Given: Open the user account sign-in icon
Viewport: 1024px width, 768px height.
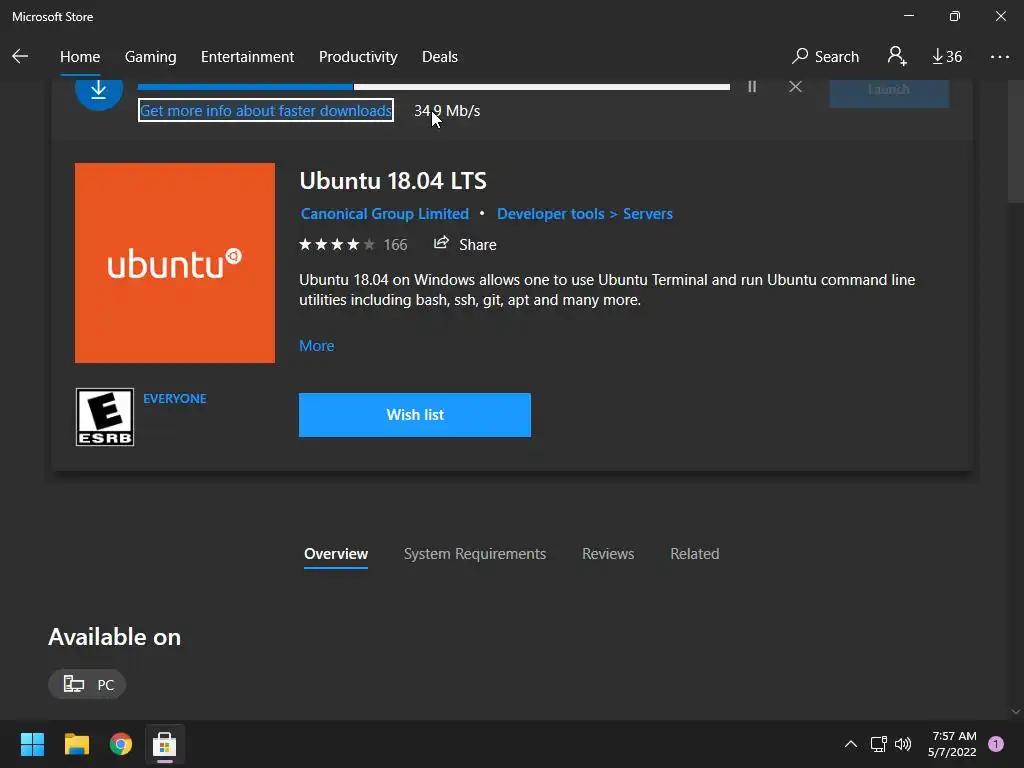Looking at the screenshot, I should (897, 56).
